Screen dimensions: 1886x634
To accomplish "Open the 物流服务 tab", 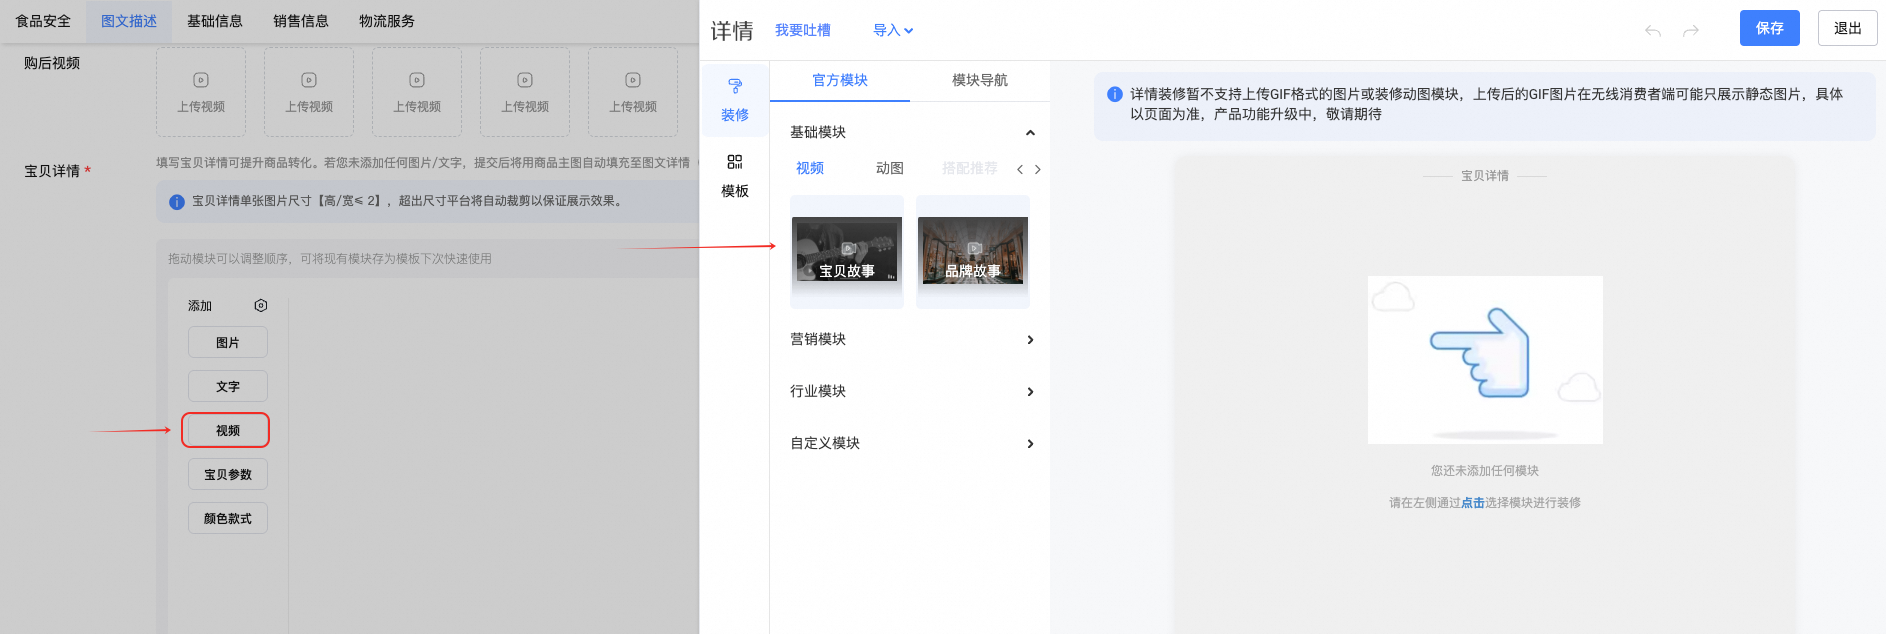I will pos(387,21).
